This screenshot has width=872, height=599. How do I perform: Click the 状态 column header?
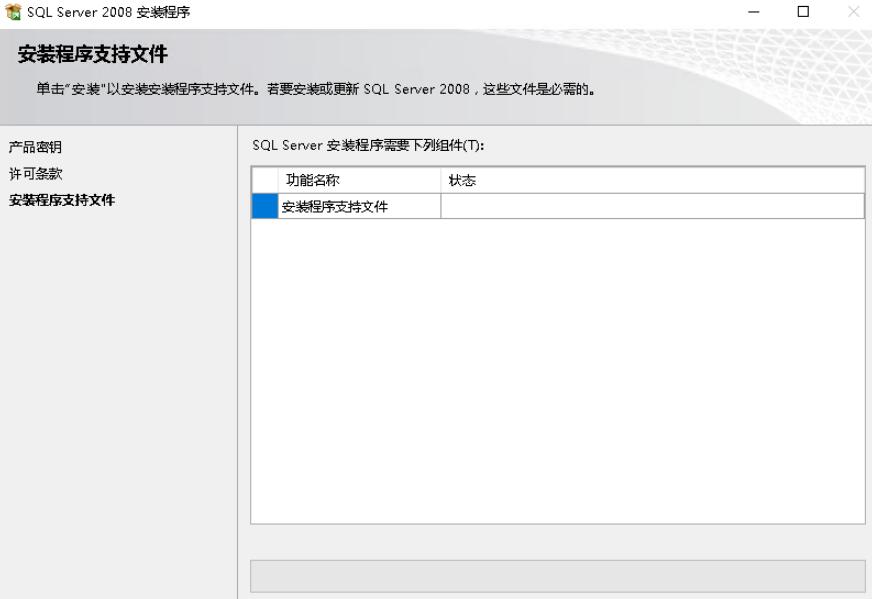[x=652, y=180]
